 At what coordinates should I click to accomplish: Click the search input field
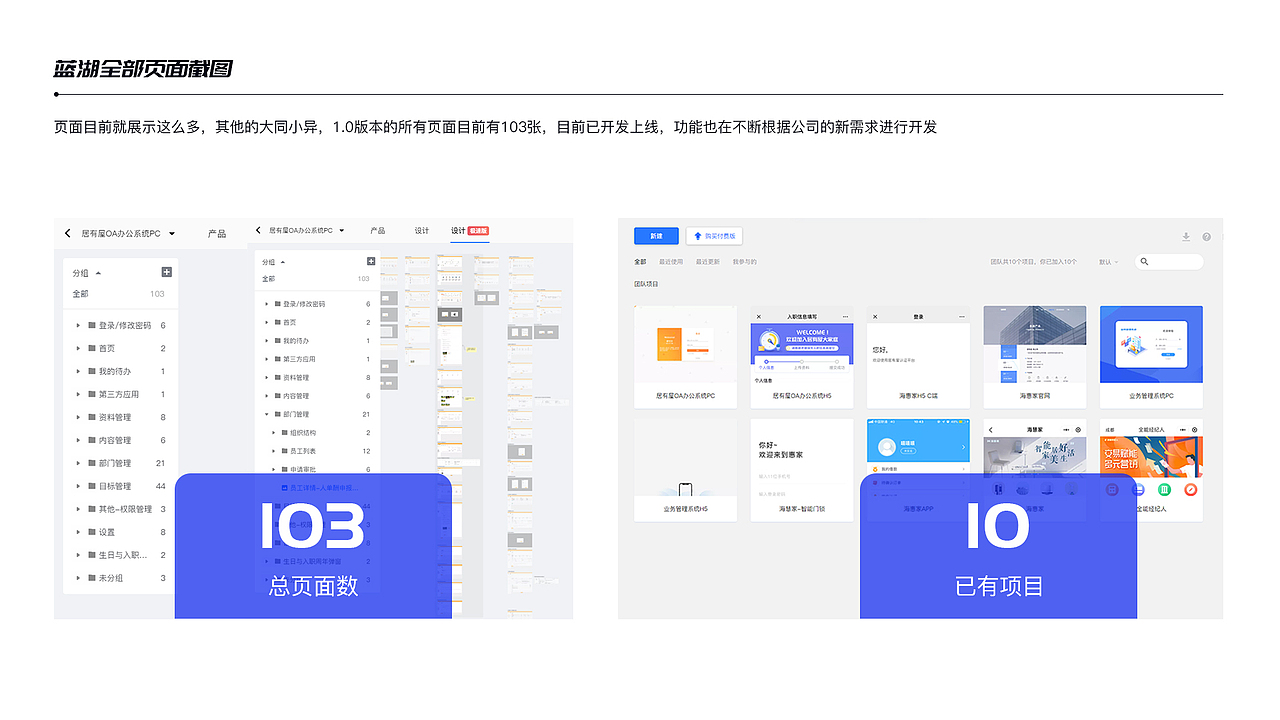coord(1172,261)
